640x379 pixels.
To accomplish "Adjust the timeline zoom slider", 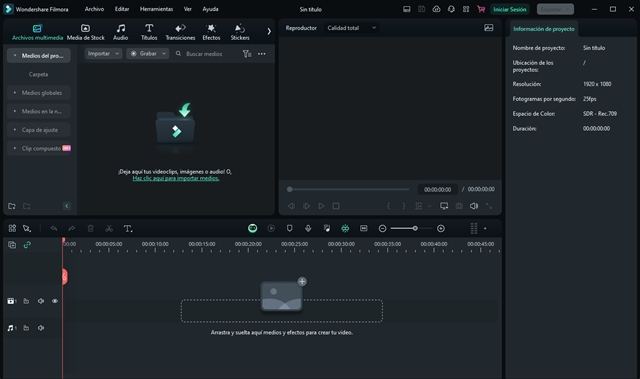I will (411, 228).
